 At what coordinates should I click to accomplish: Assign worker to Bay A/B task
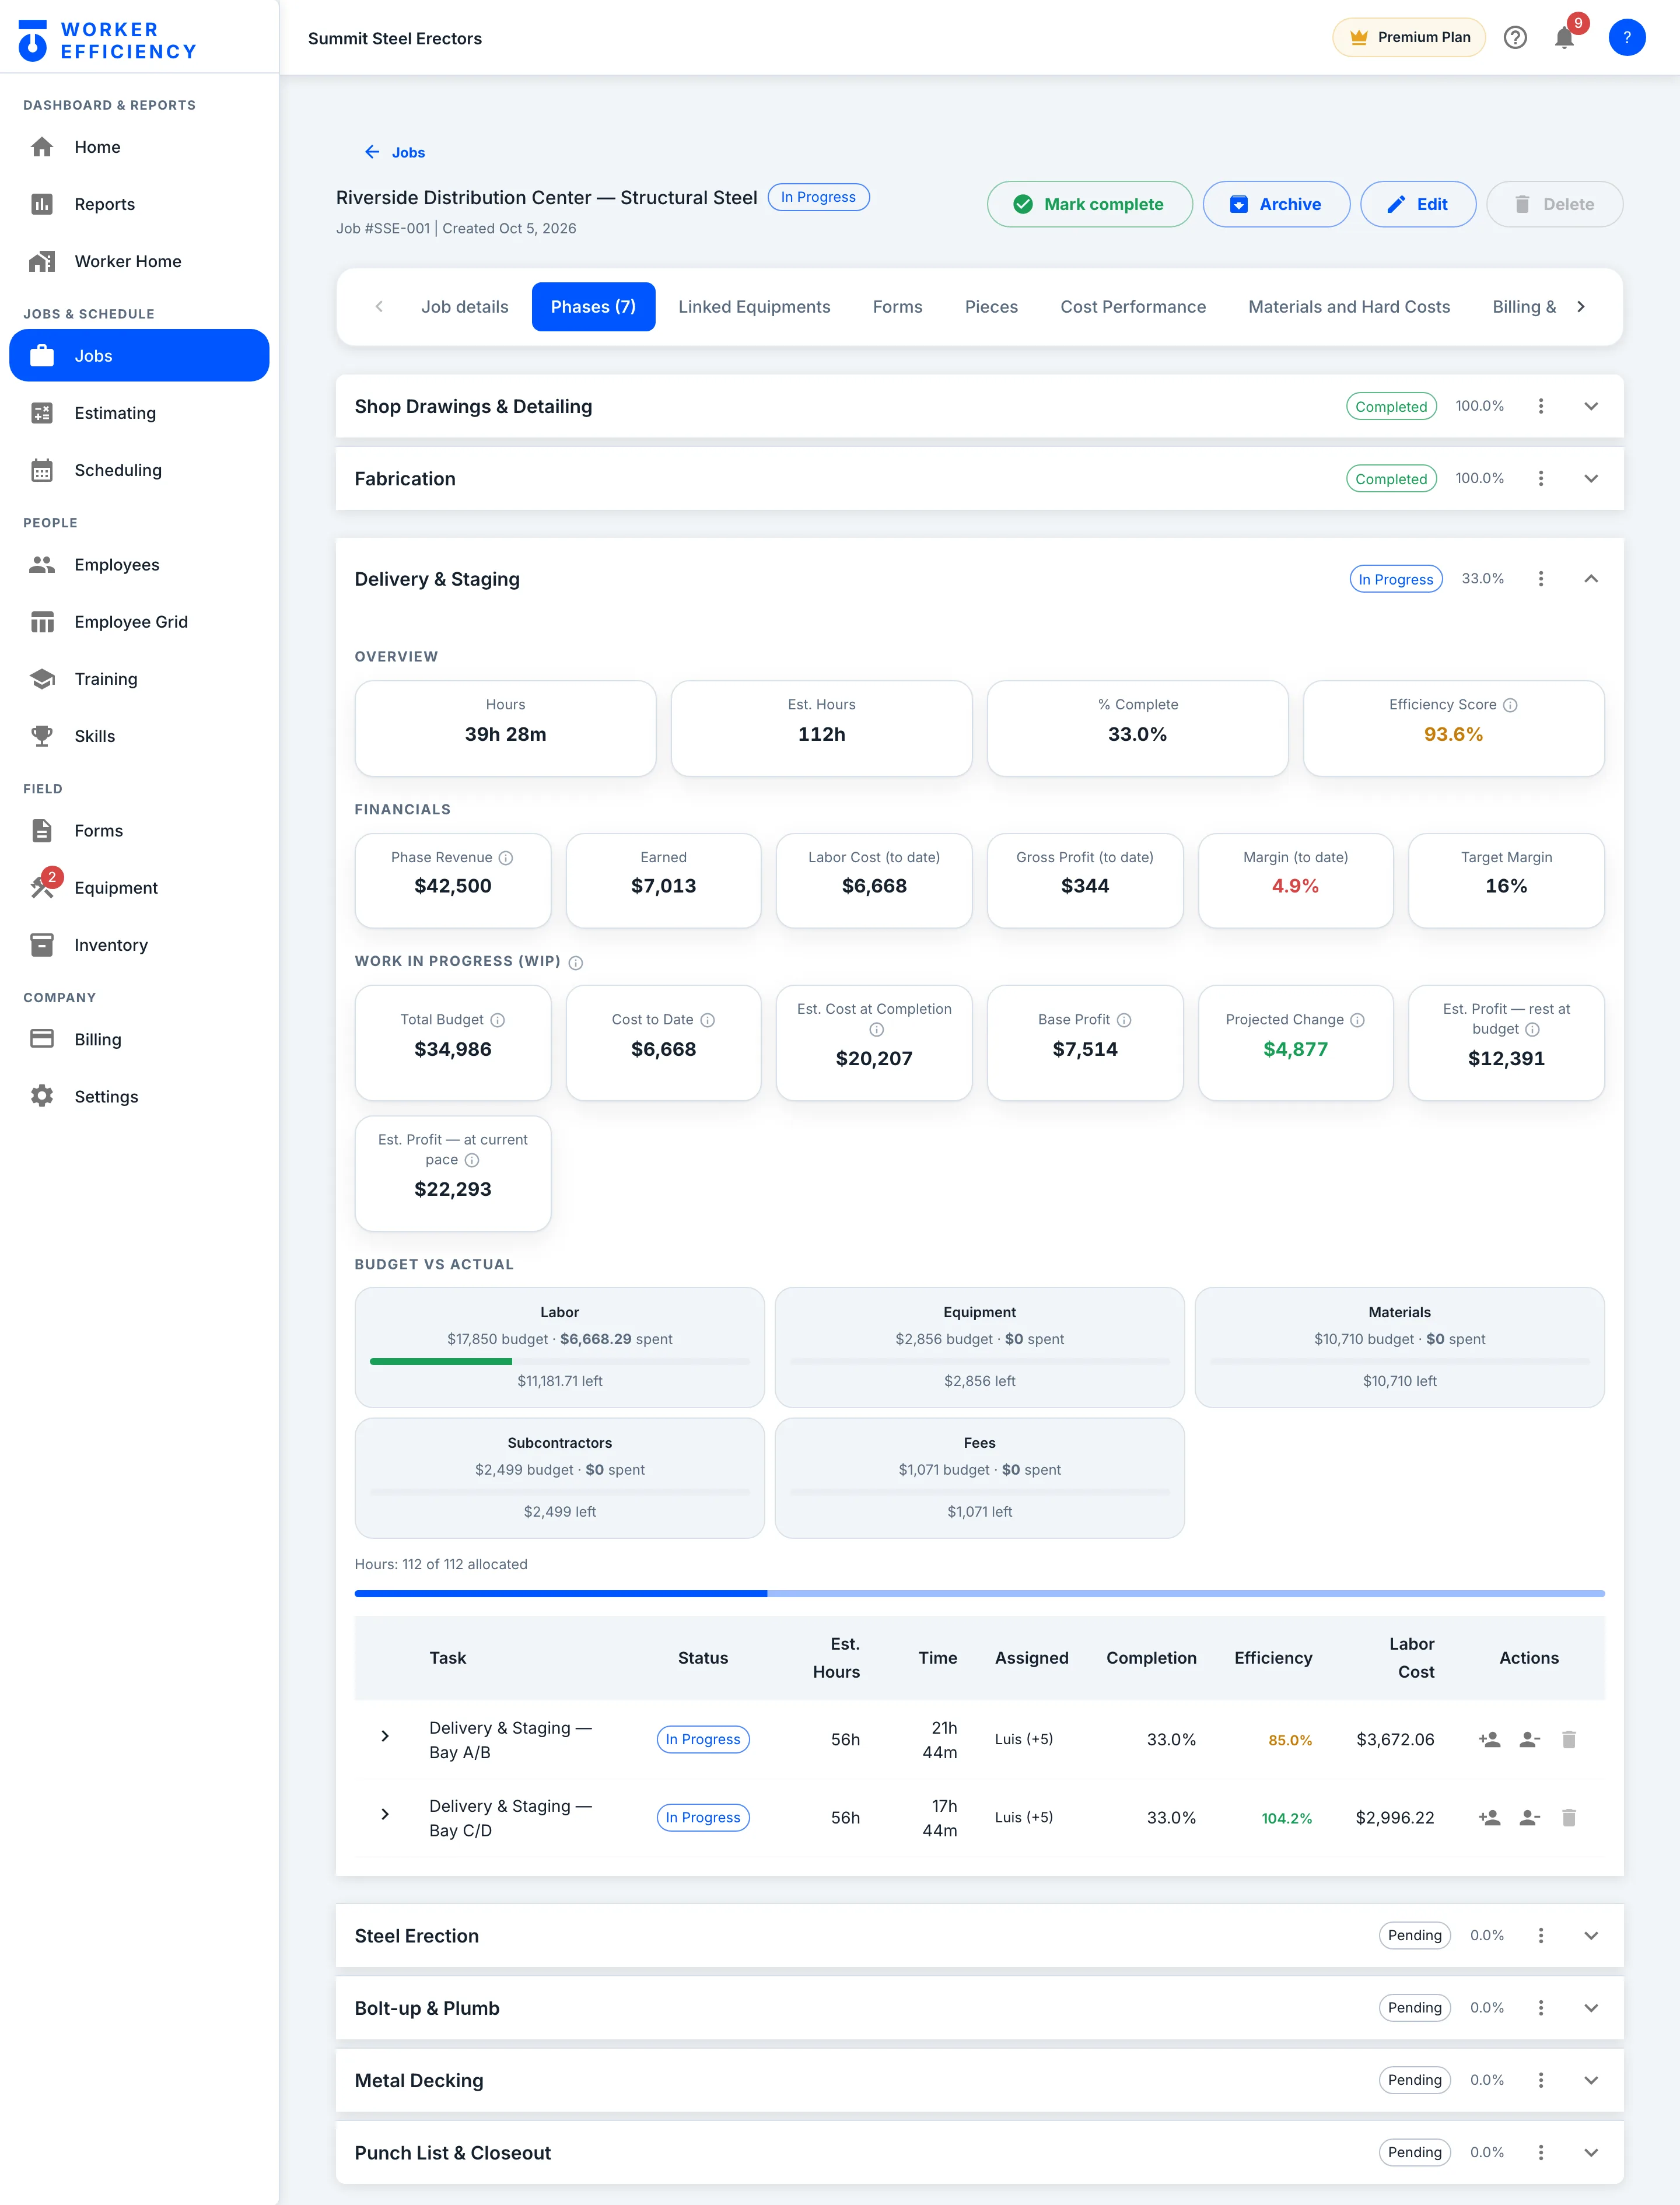click(x=1489, y=1739)
